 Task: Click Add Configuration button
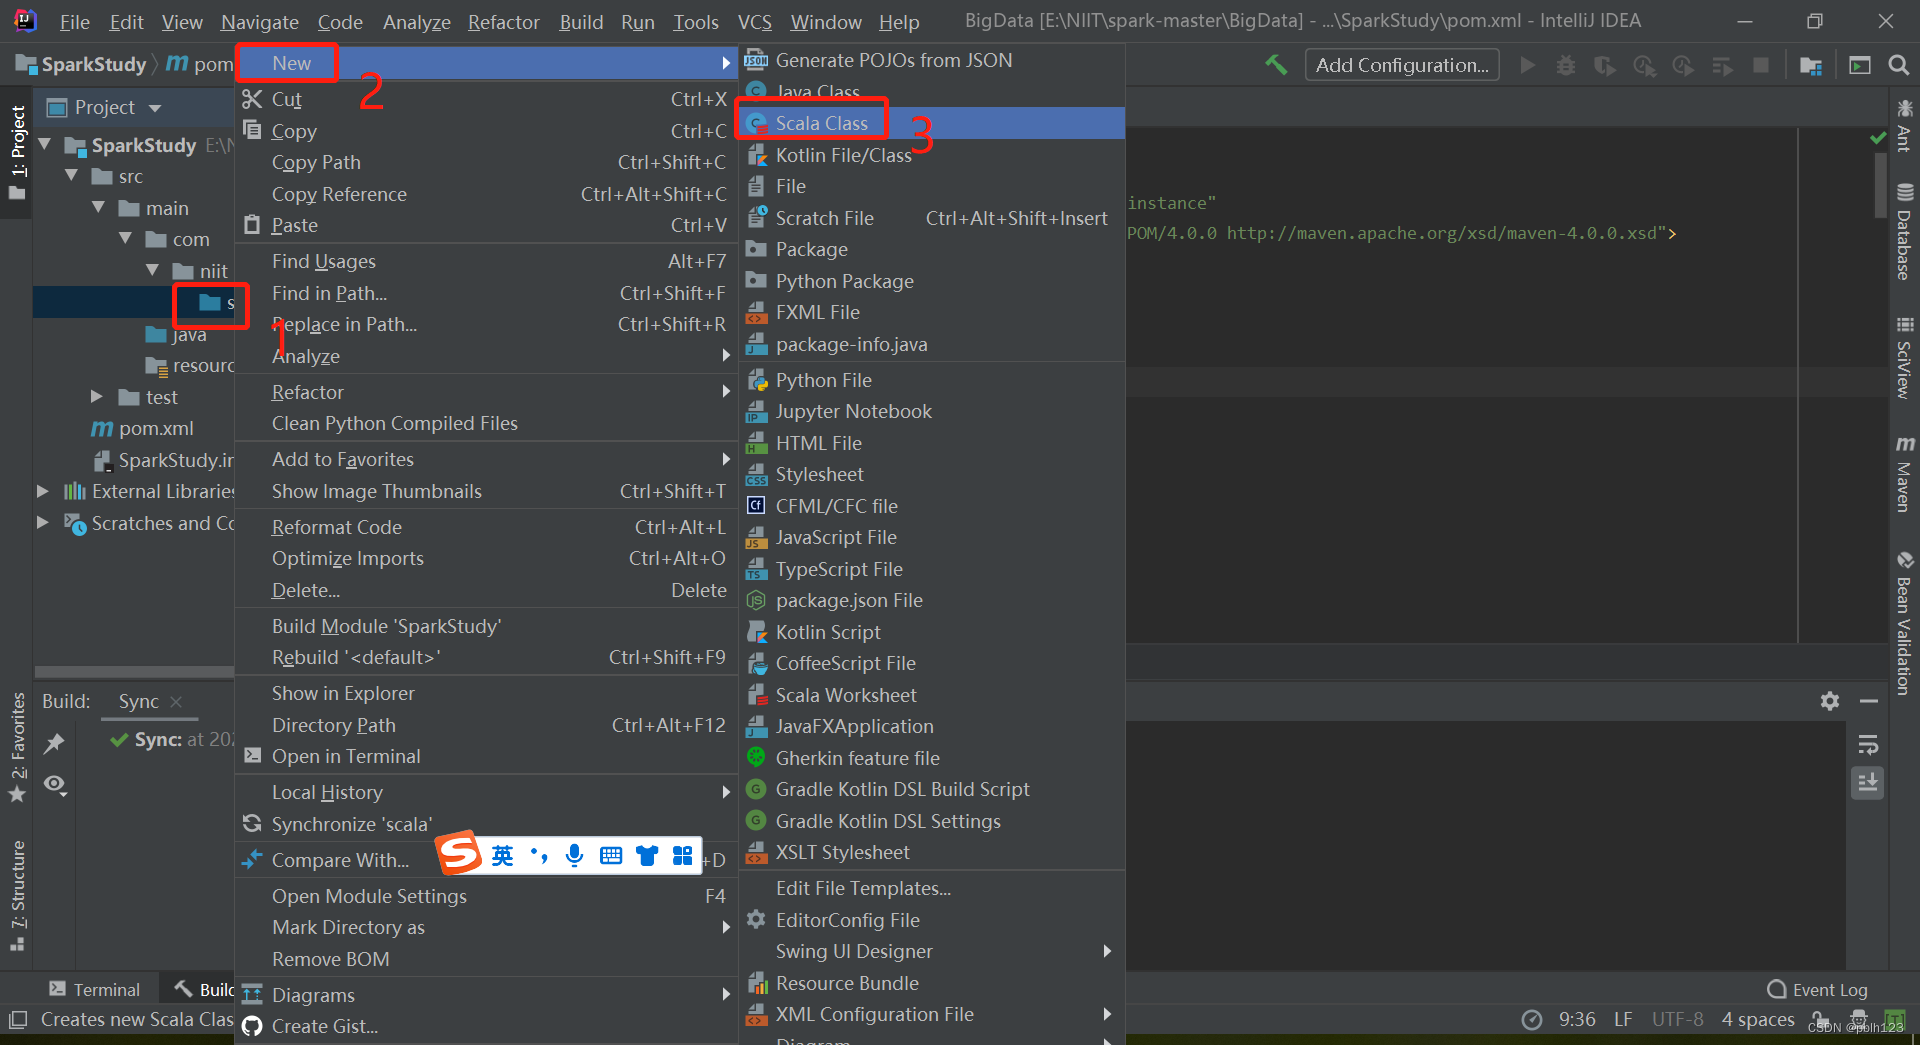pyautogui.click(x=1402, y=65)
